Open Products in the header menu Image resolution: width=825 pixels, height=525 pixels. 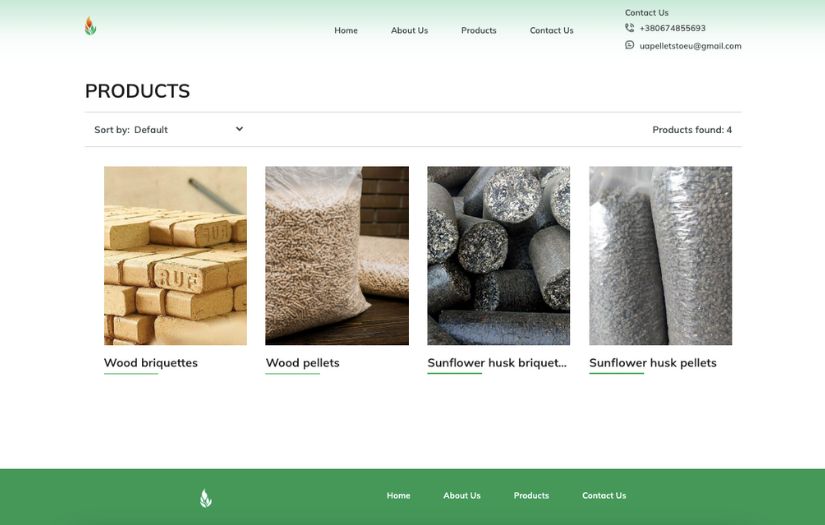tap(479, 31)
